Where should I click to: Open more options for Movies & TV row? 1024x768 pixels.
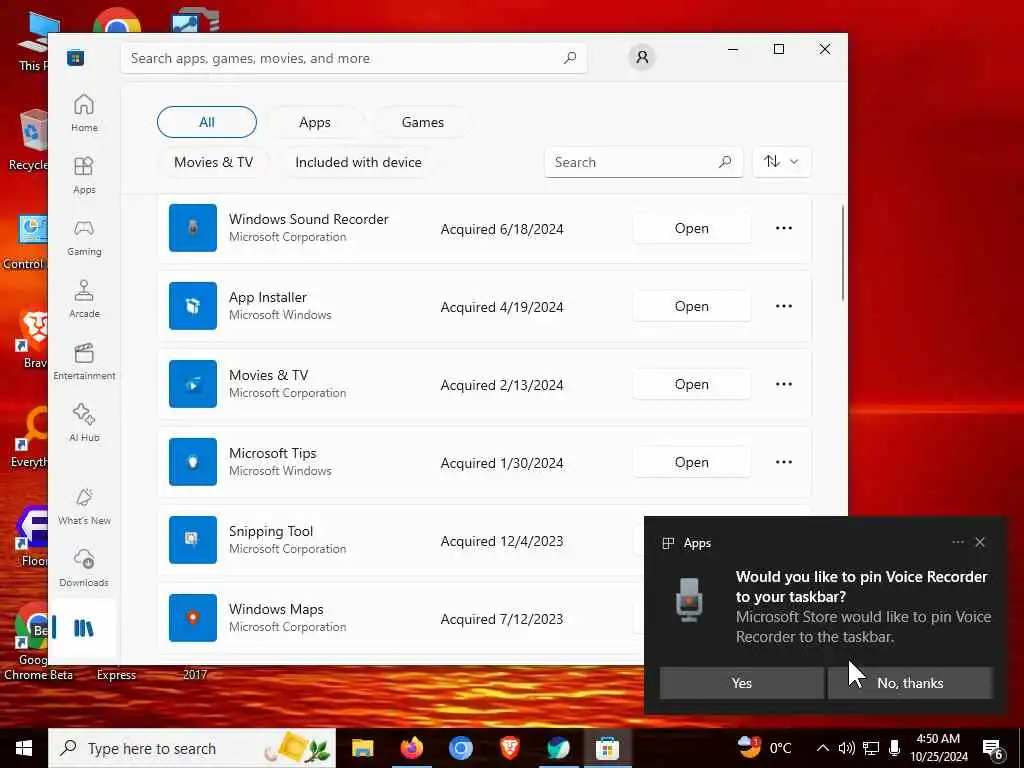[784, 384]
